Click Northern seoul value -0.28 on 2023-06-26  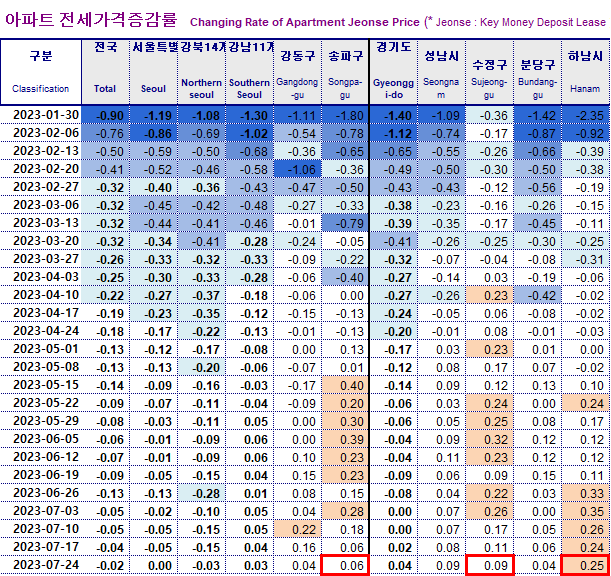(x=201, y=493)
